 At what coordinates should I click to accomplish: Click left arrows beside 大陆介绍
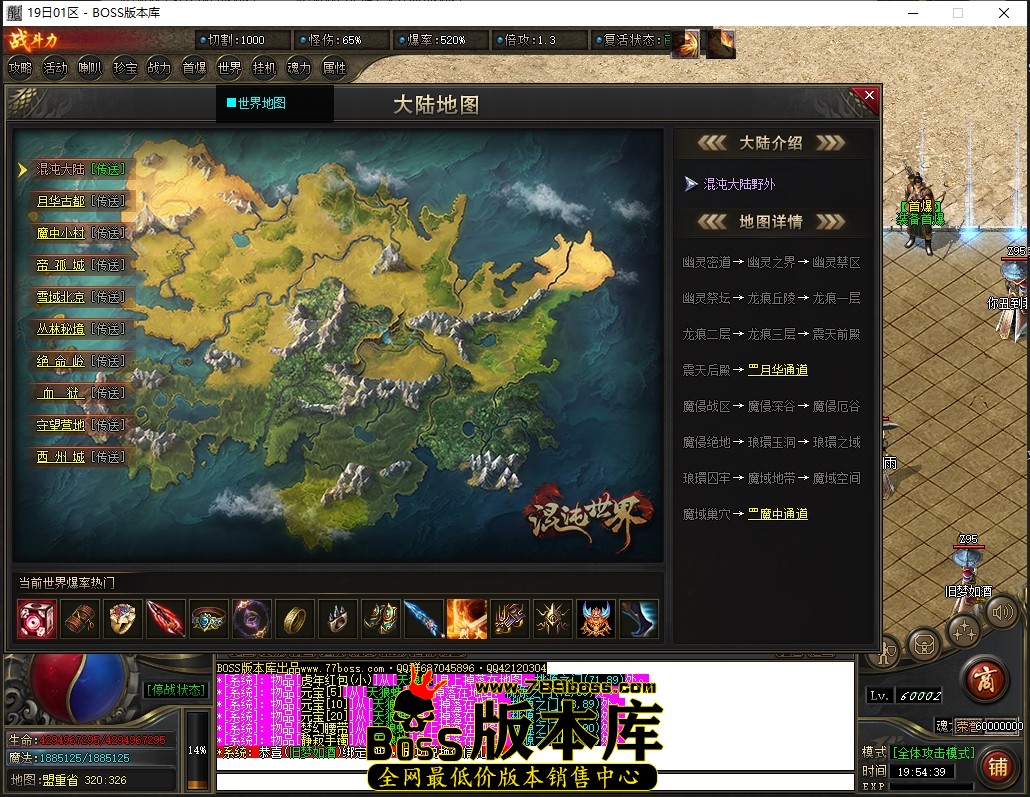(712, 143)
